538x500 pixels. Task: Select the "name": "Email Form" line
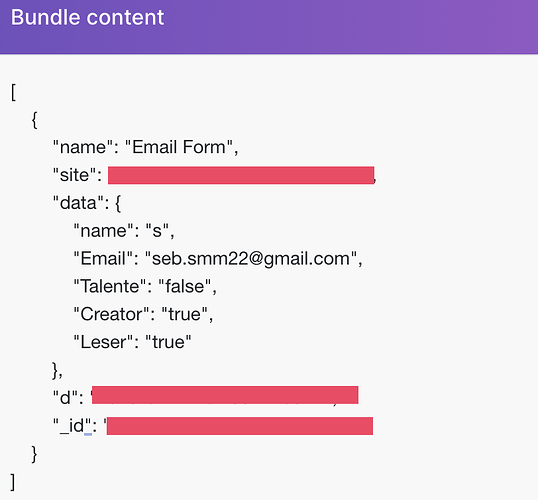pos(145,147)
